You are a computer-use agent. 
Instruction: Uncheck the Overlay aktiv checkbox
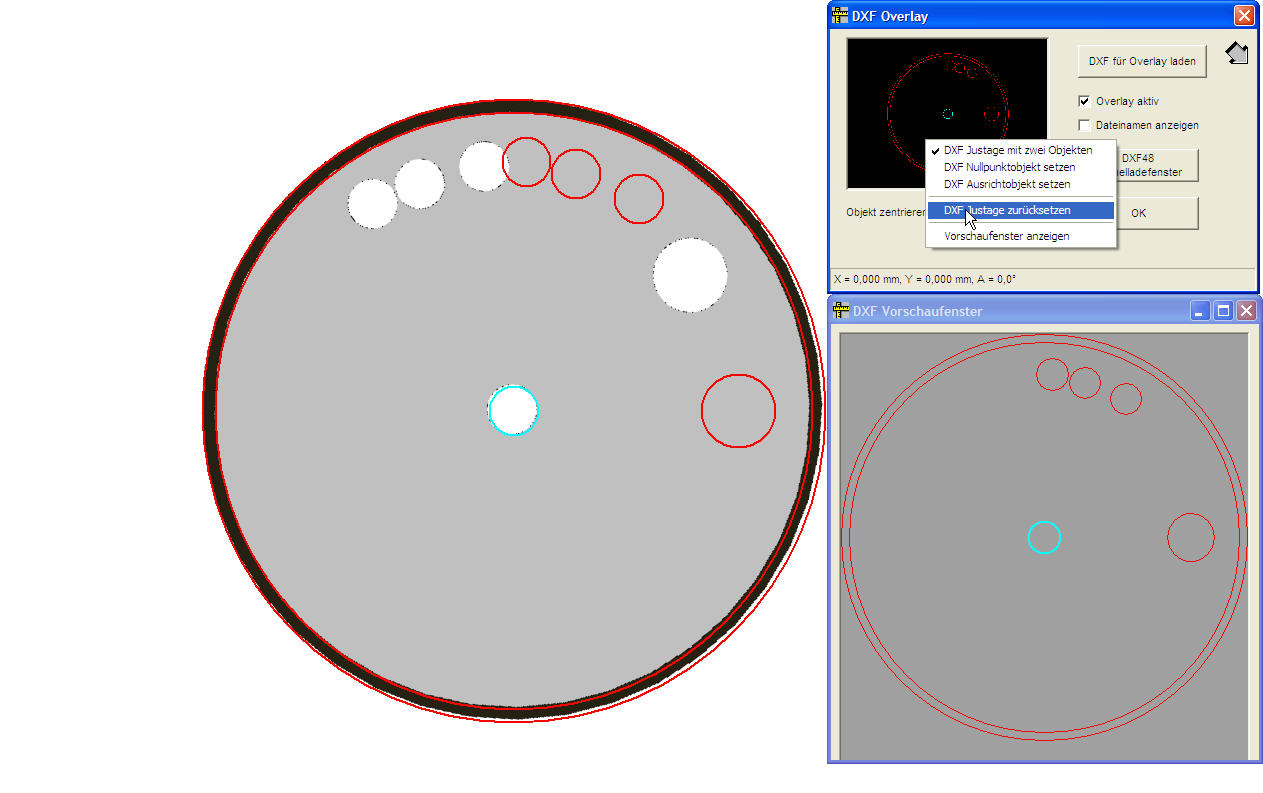[x=1084, y=101]
